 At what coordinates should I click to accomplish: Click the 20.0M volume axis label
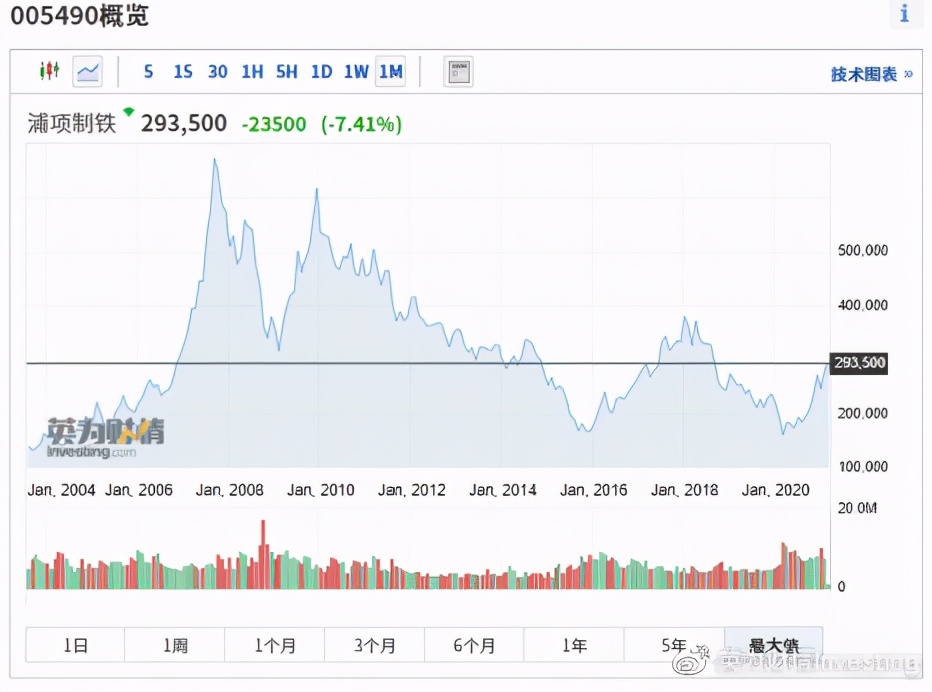[x=857, y=508]
